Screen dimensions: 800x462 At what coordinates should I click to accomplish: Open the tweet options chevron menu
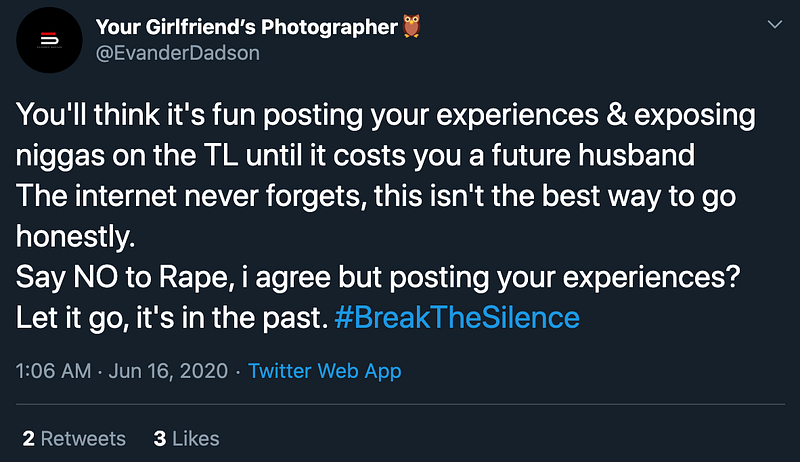[x=773, y=23]
